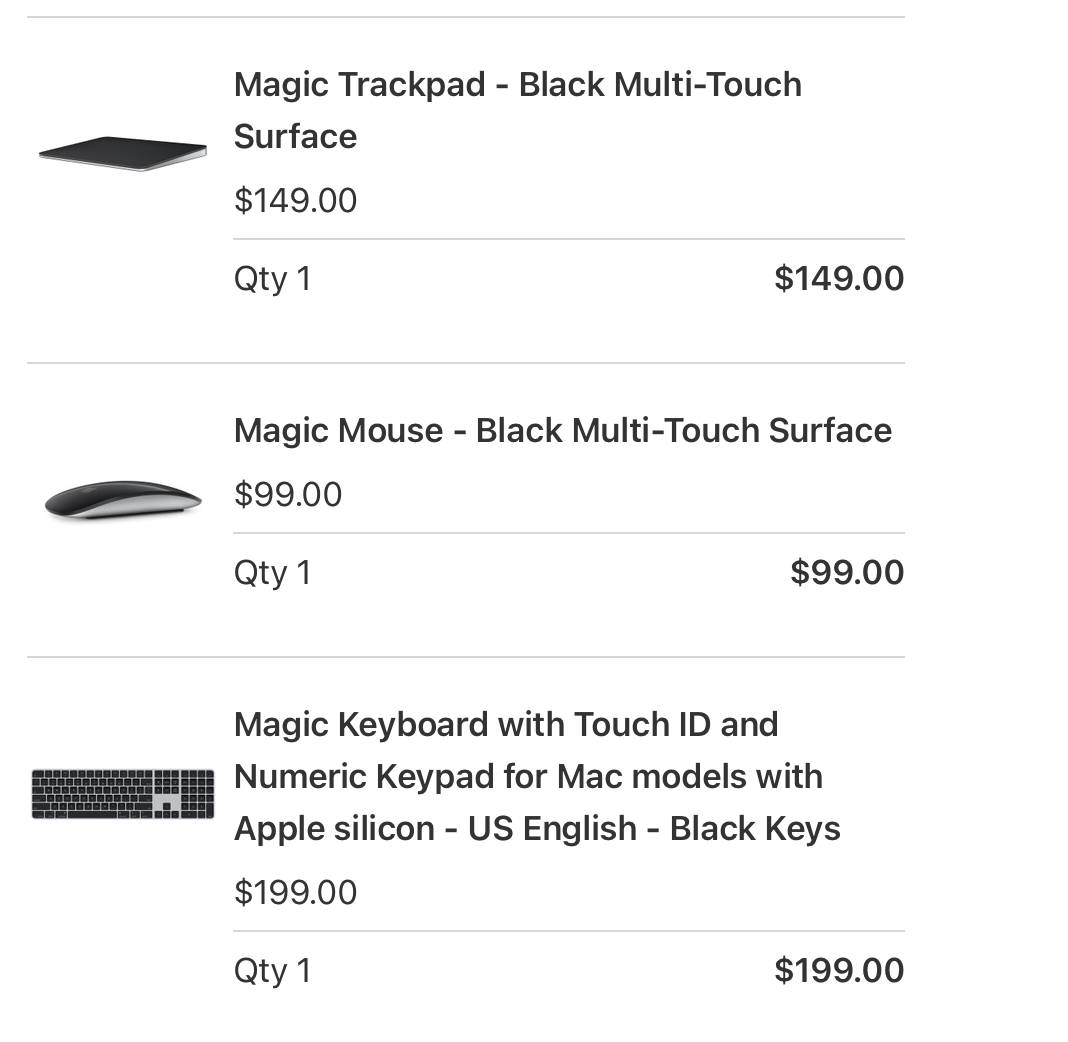Image resolution: width=1068 pixels, height=1042 pixels.
Task: Click the $99.00 unit price under Magic Mouse
Action: (x=288, y=494)
